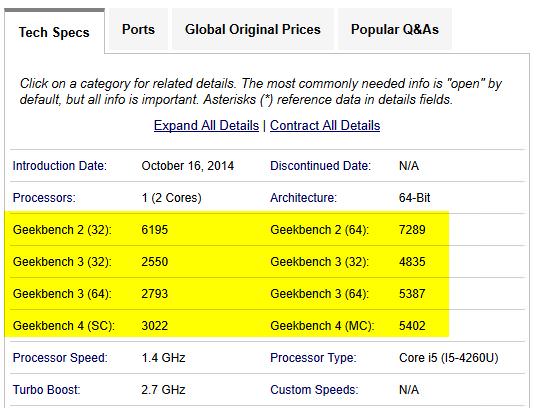Select the 2793 Geekbench score

(x=155, y=294)
